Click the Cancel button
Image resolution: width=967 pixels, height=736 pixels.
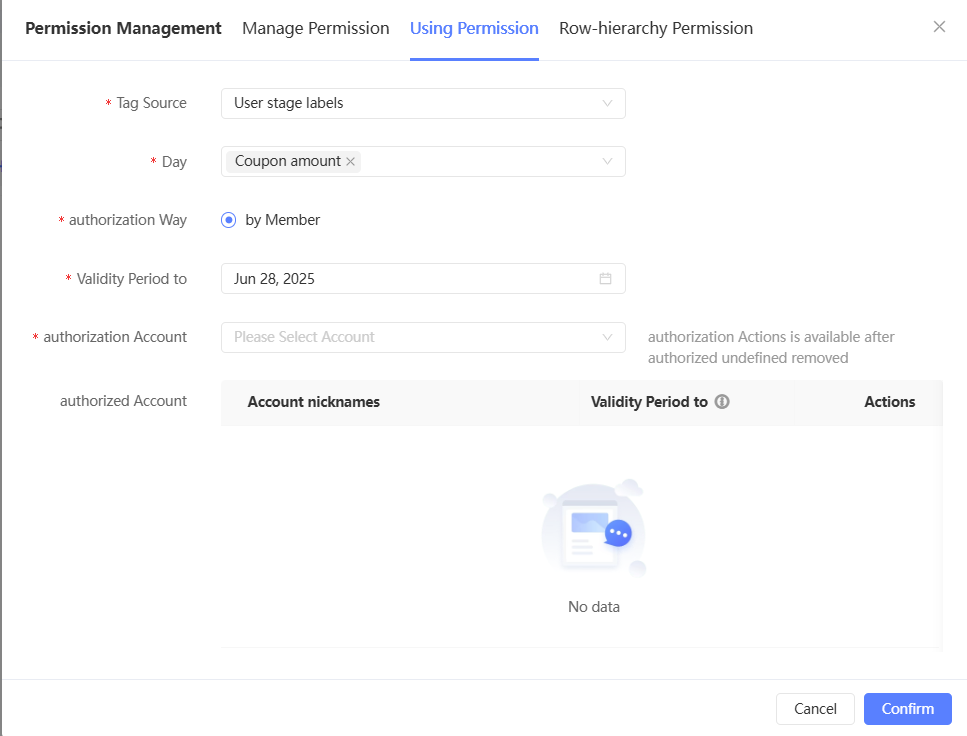coord(815,709)
